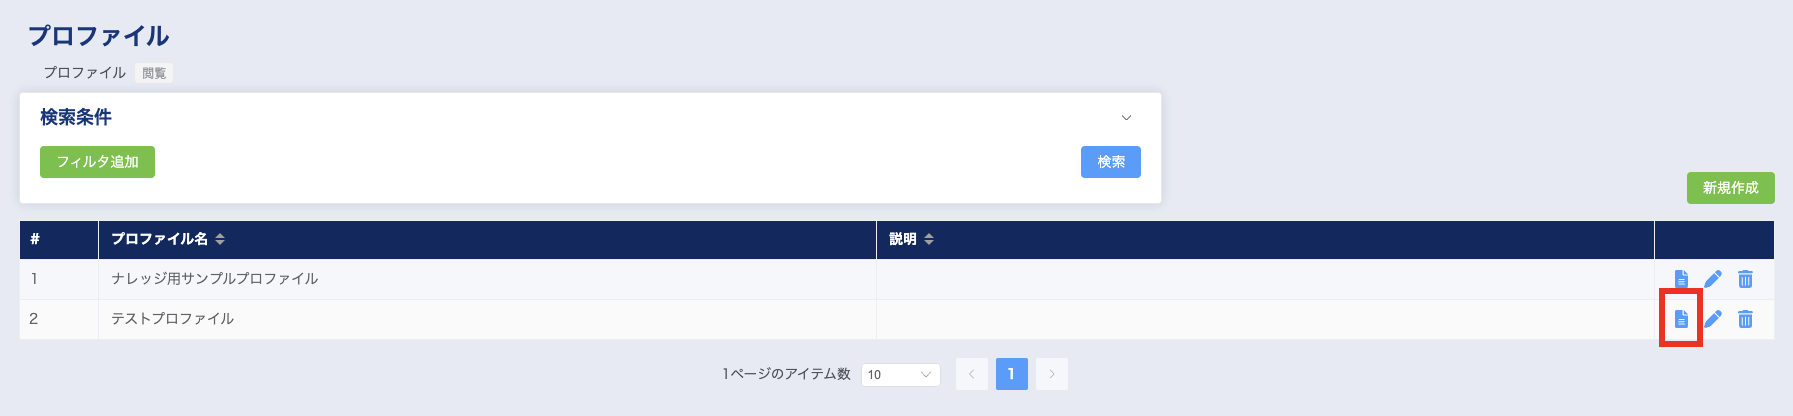This screenshot has height=416, width=1793.
Task: Collapse the 検索条件 panel chevron
Action: click(1126, 118)
